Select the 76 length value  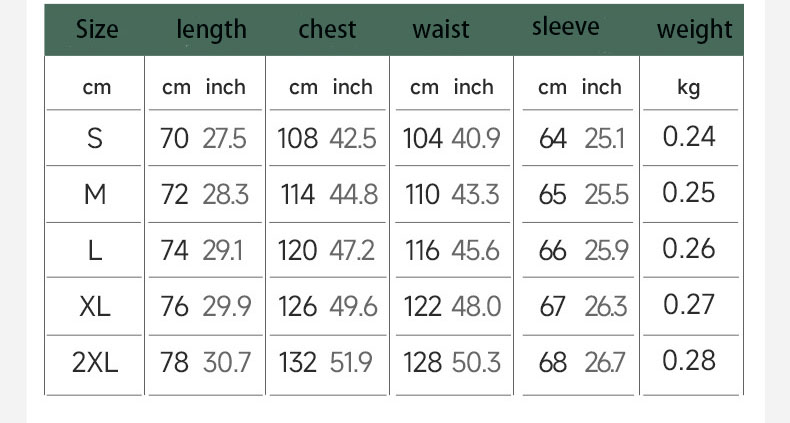(174, 306)
